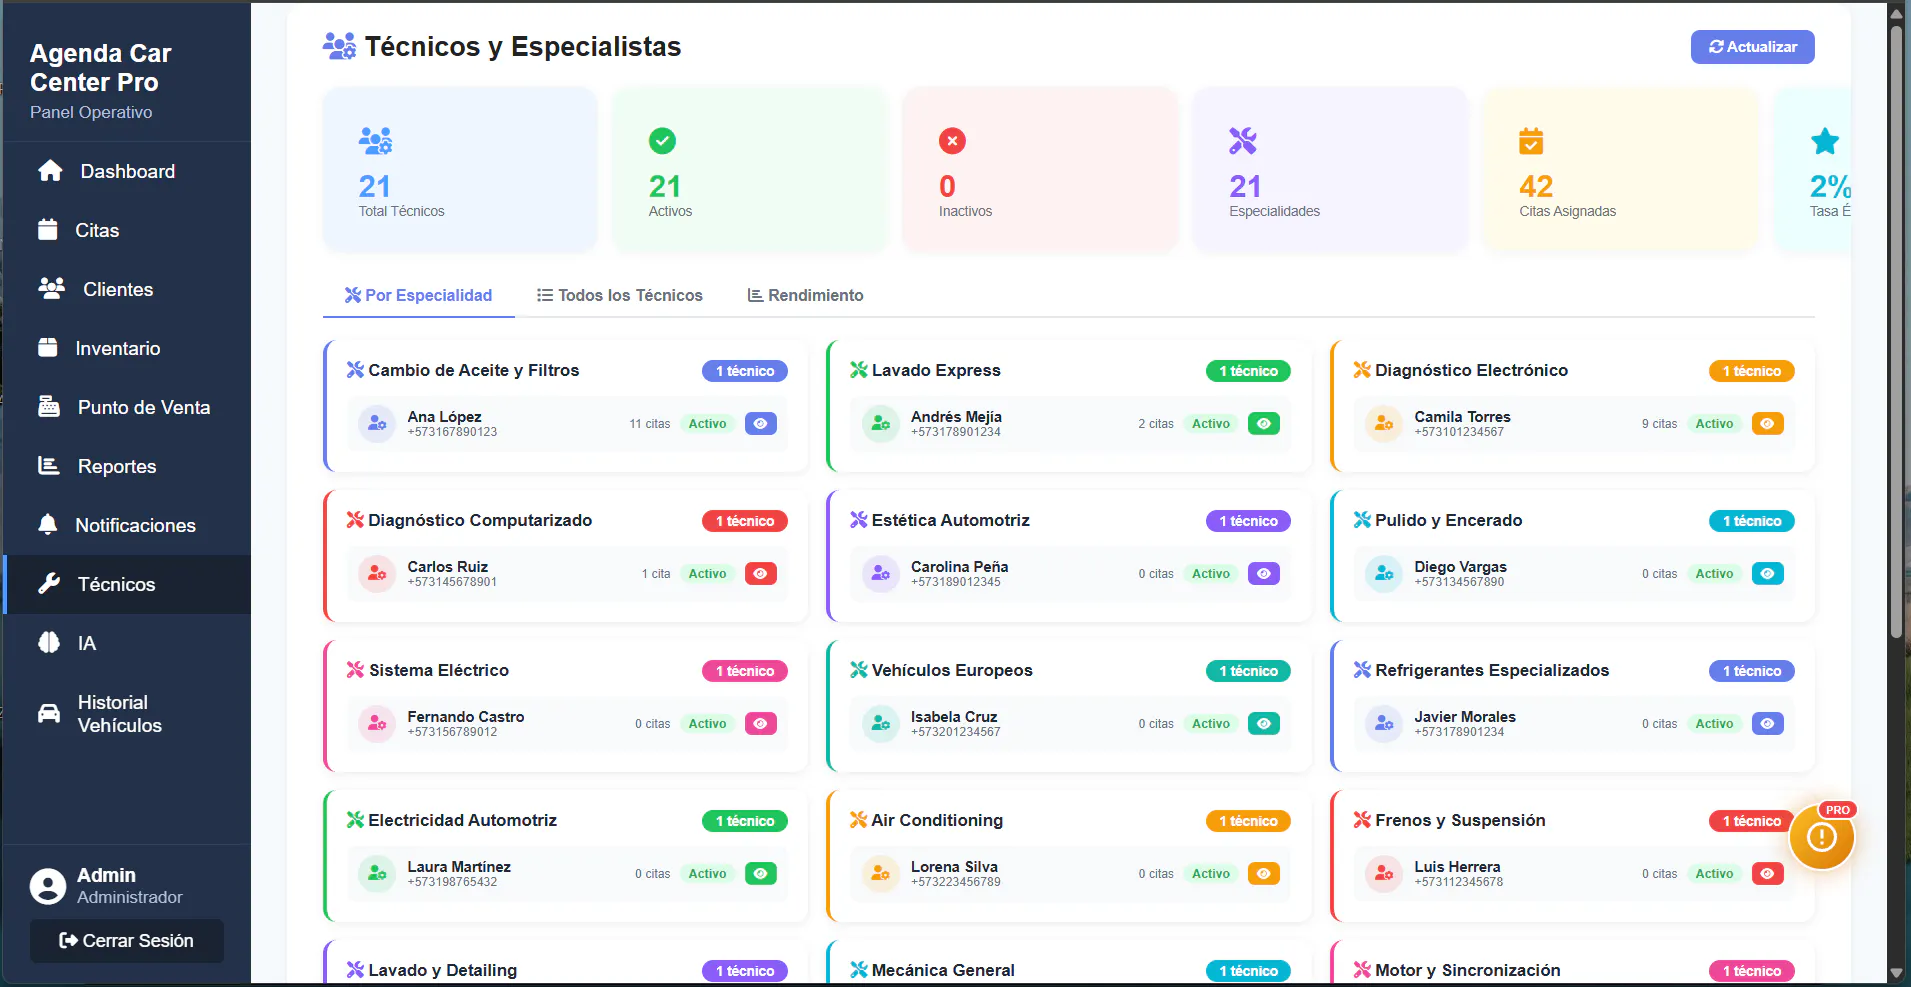The image size is (1911, 987).
Task: Open Clientes from the sidebar menu
Action: pos(127,289)
